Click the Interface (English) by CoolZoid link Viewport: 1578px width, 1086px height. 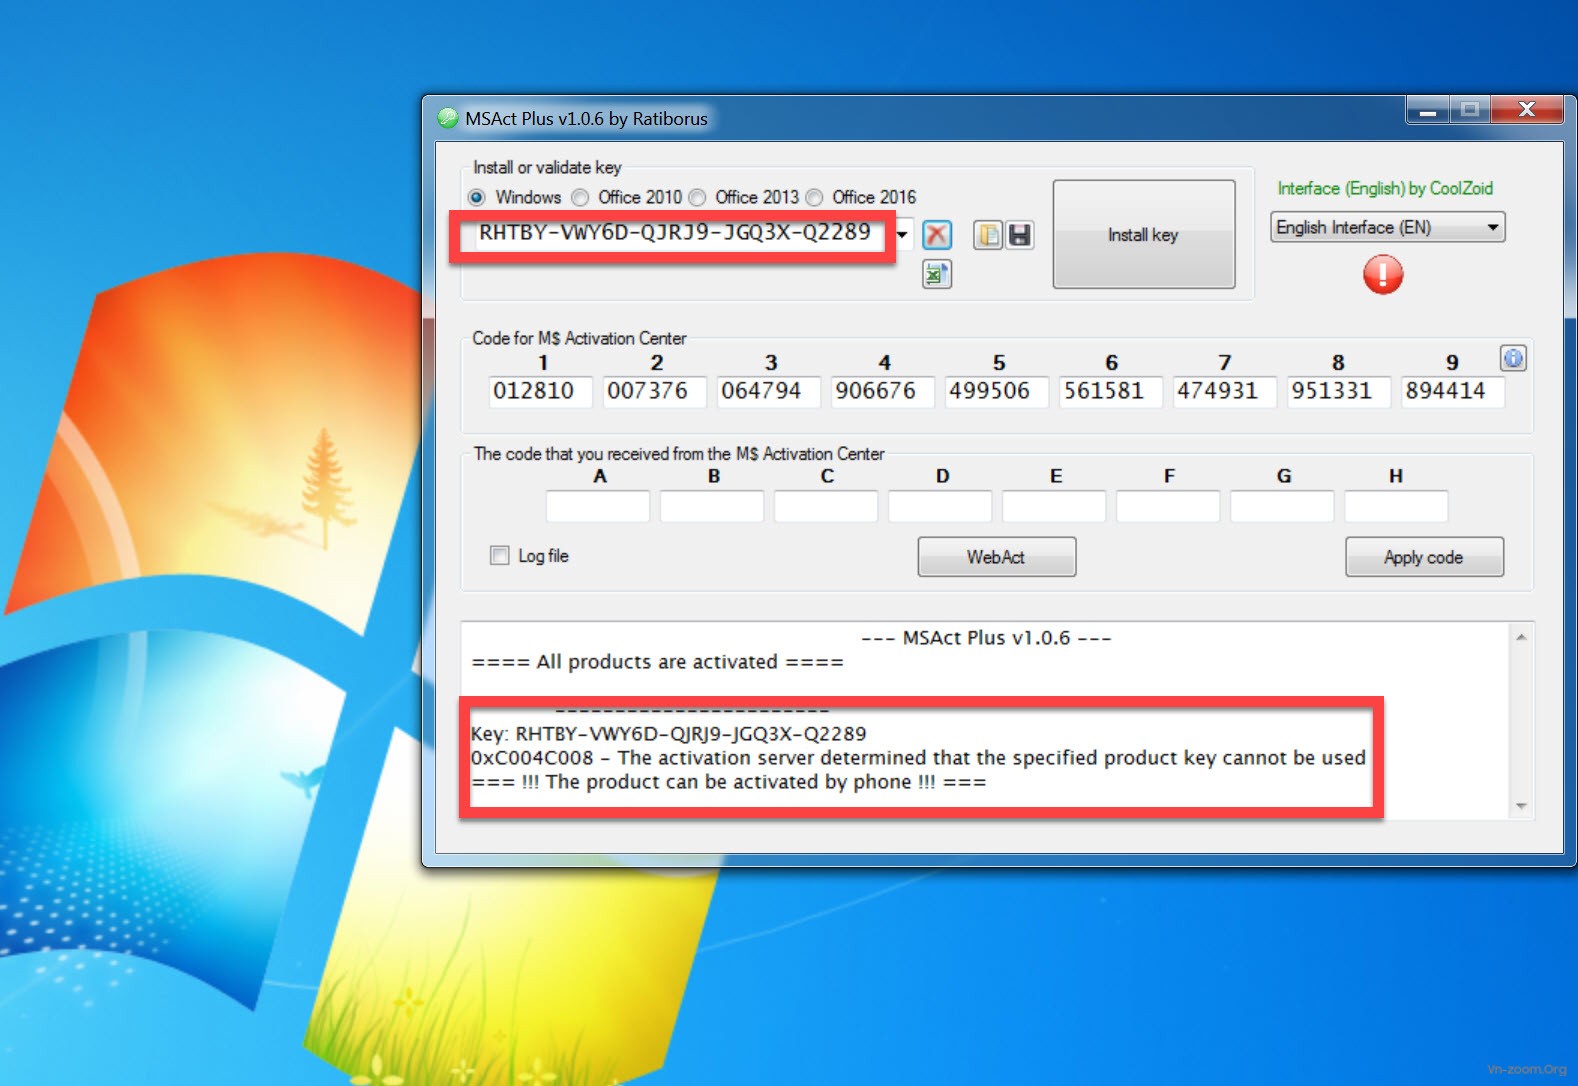click(1385, 188)
